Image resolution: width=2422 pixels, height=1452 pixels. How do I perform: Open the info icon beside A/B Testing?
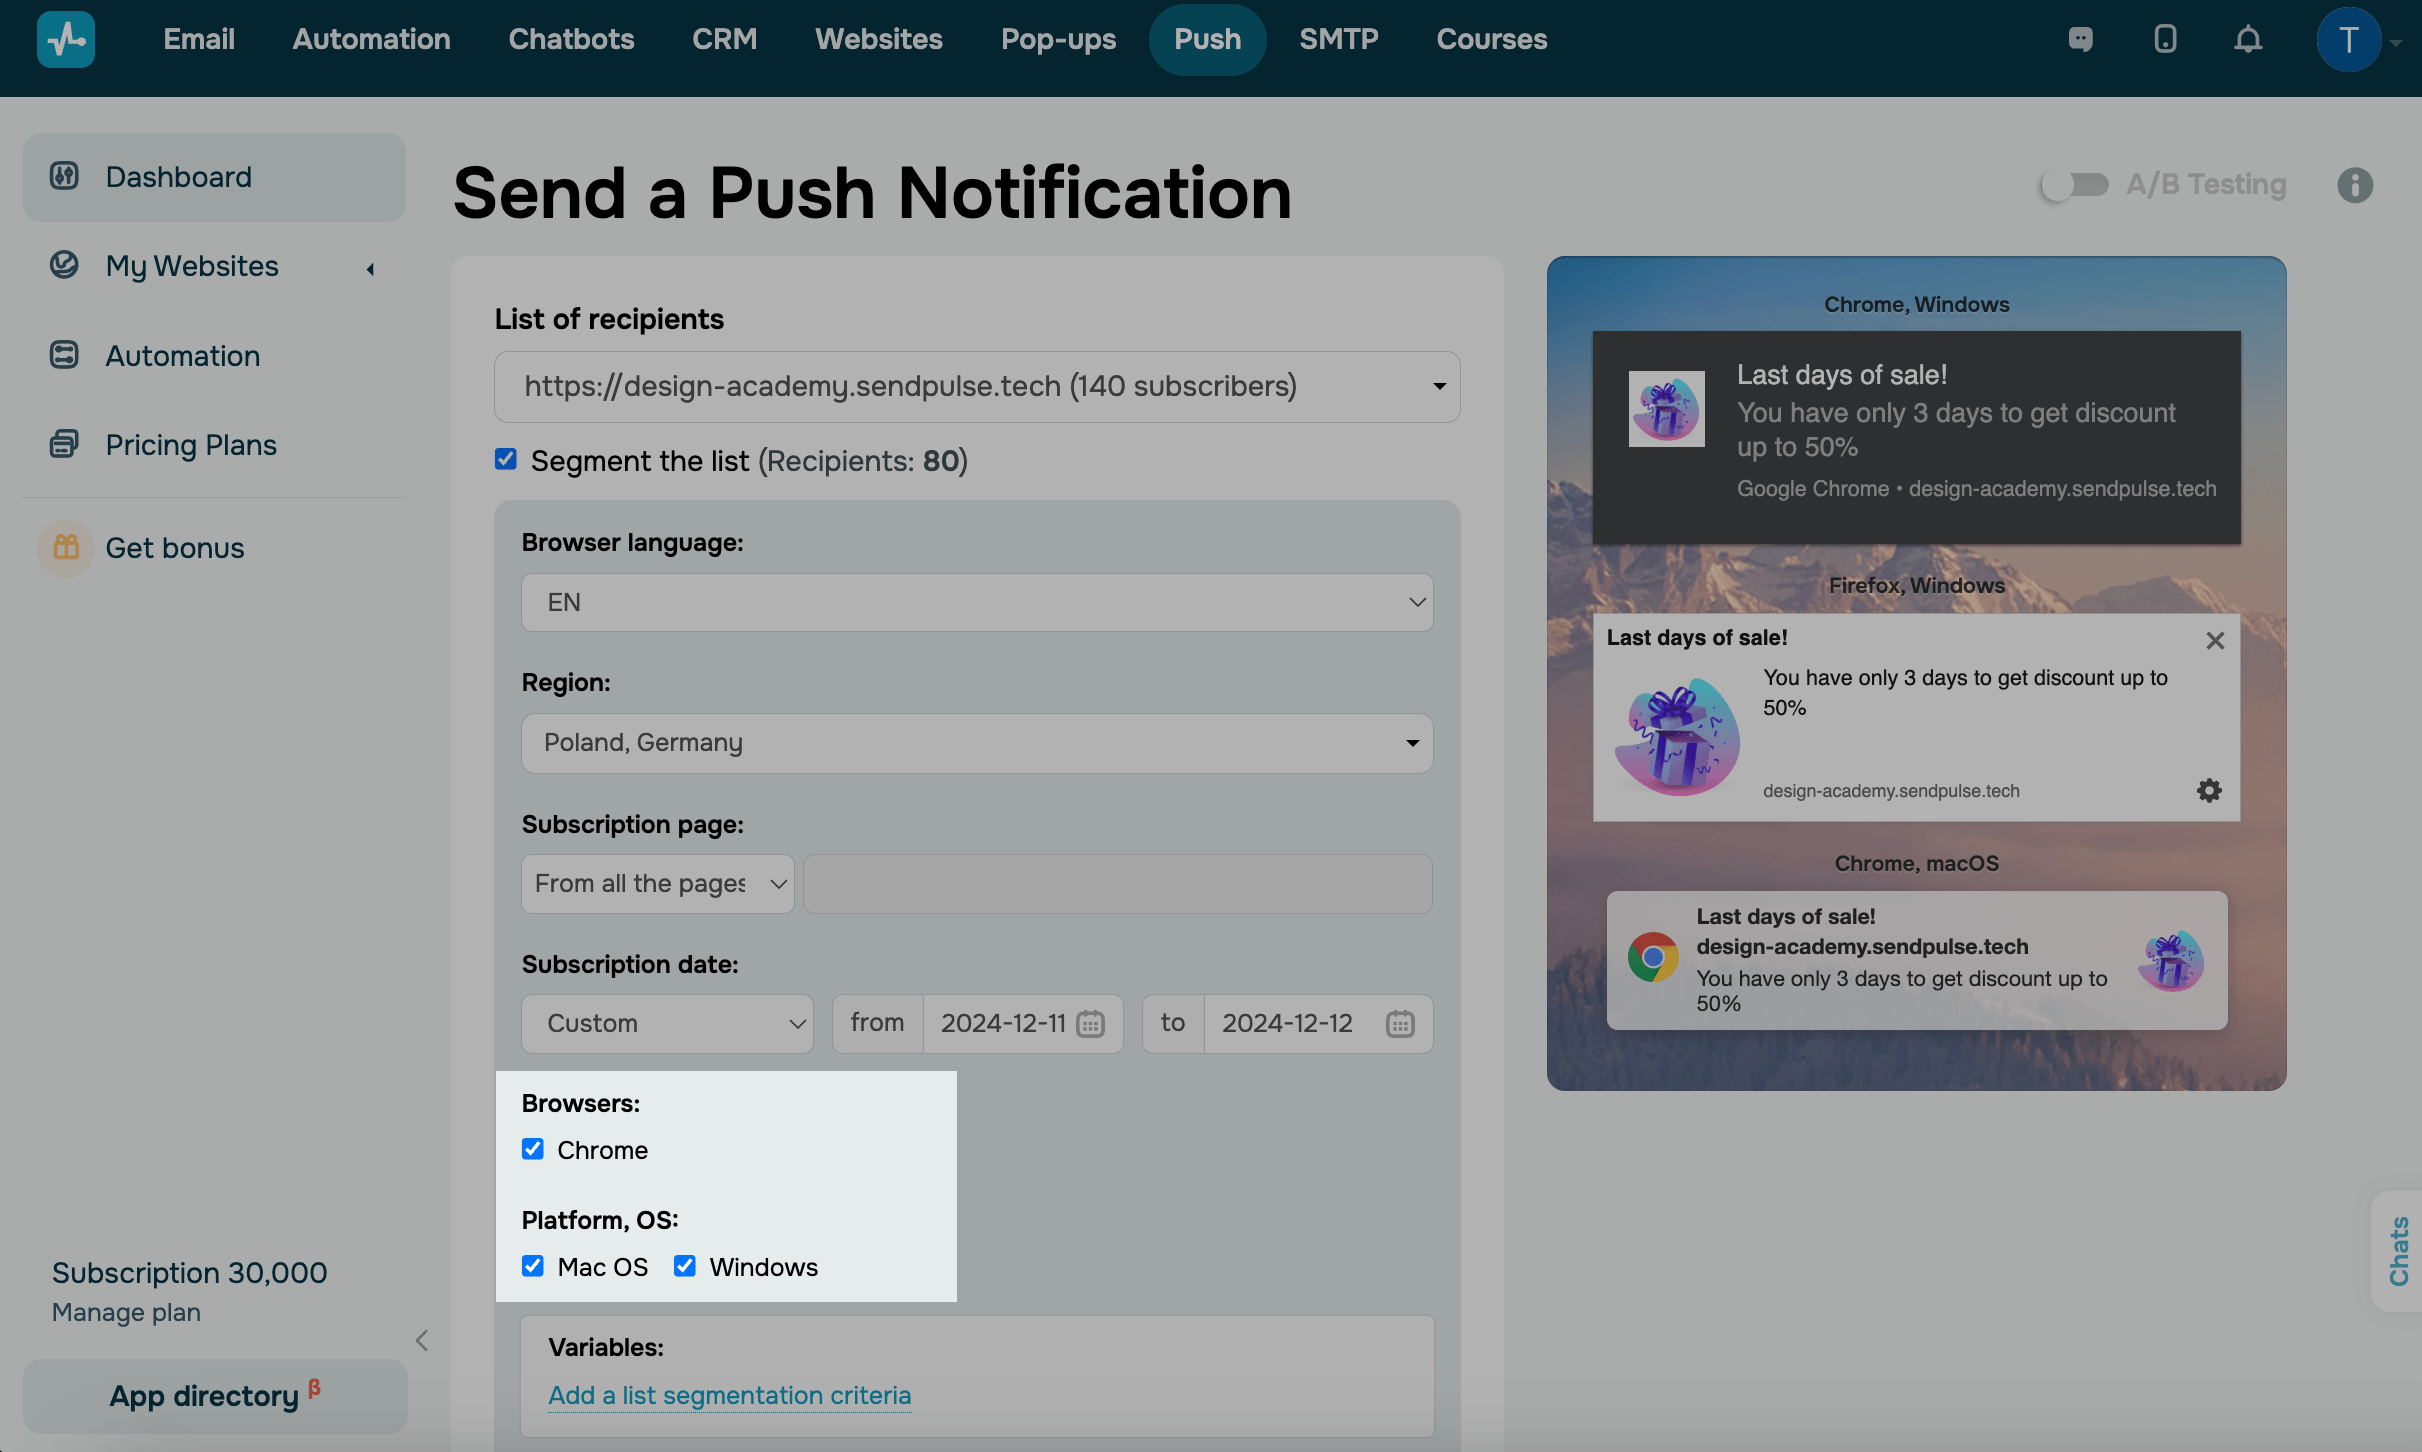click(2355, 185)
